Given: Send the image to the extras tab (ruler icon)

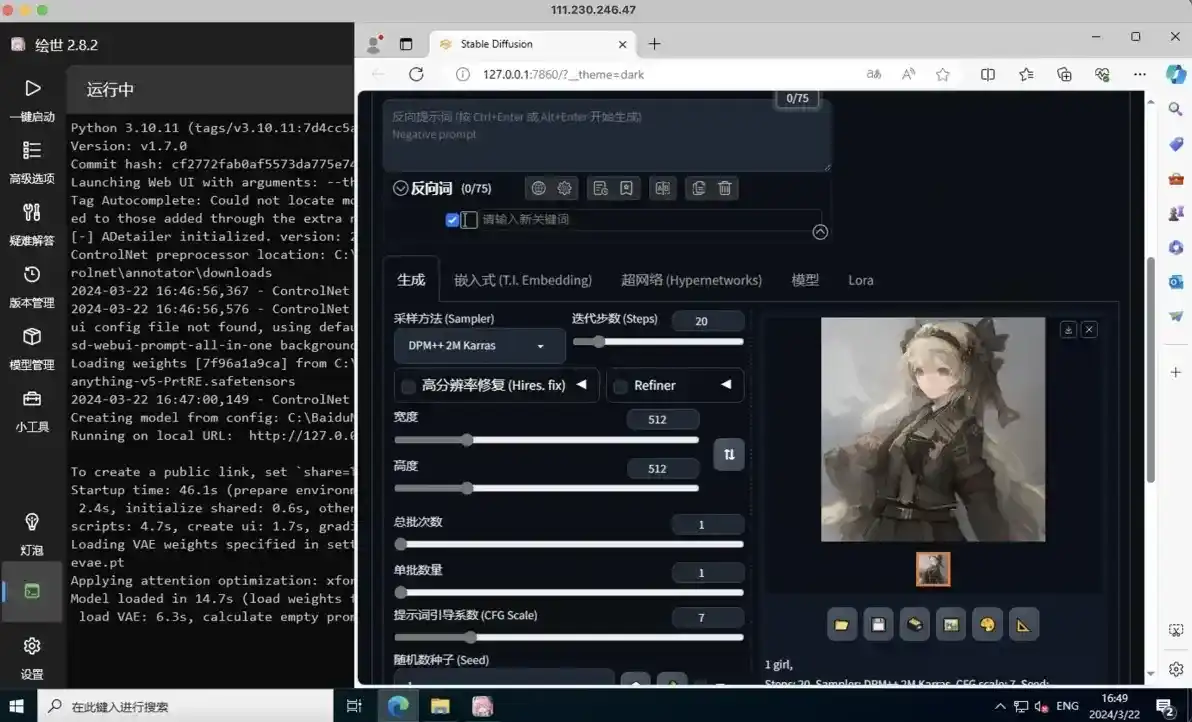Looking at the screenshot, I should click(1023, 624).
